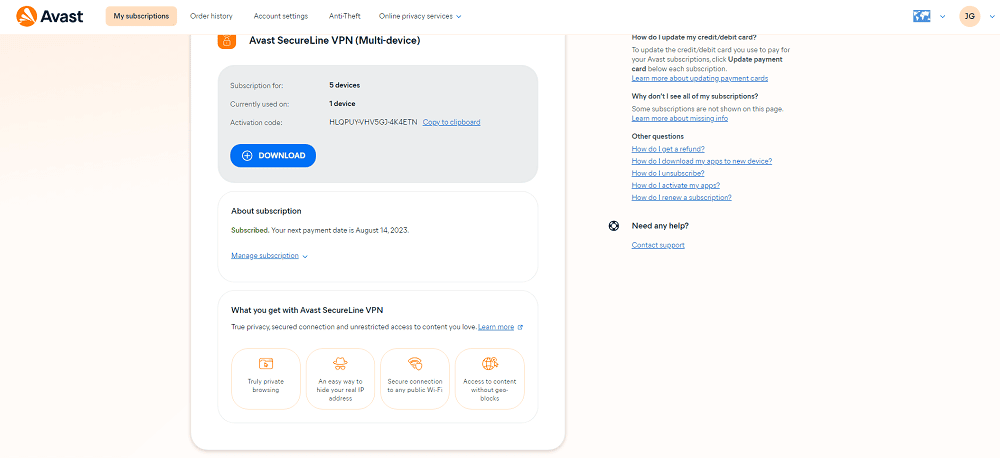Click the Truly private browsing card
This screenshot has width=1000, height=458.
coord(266,378)
